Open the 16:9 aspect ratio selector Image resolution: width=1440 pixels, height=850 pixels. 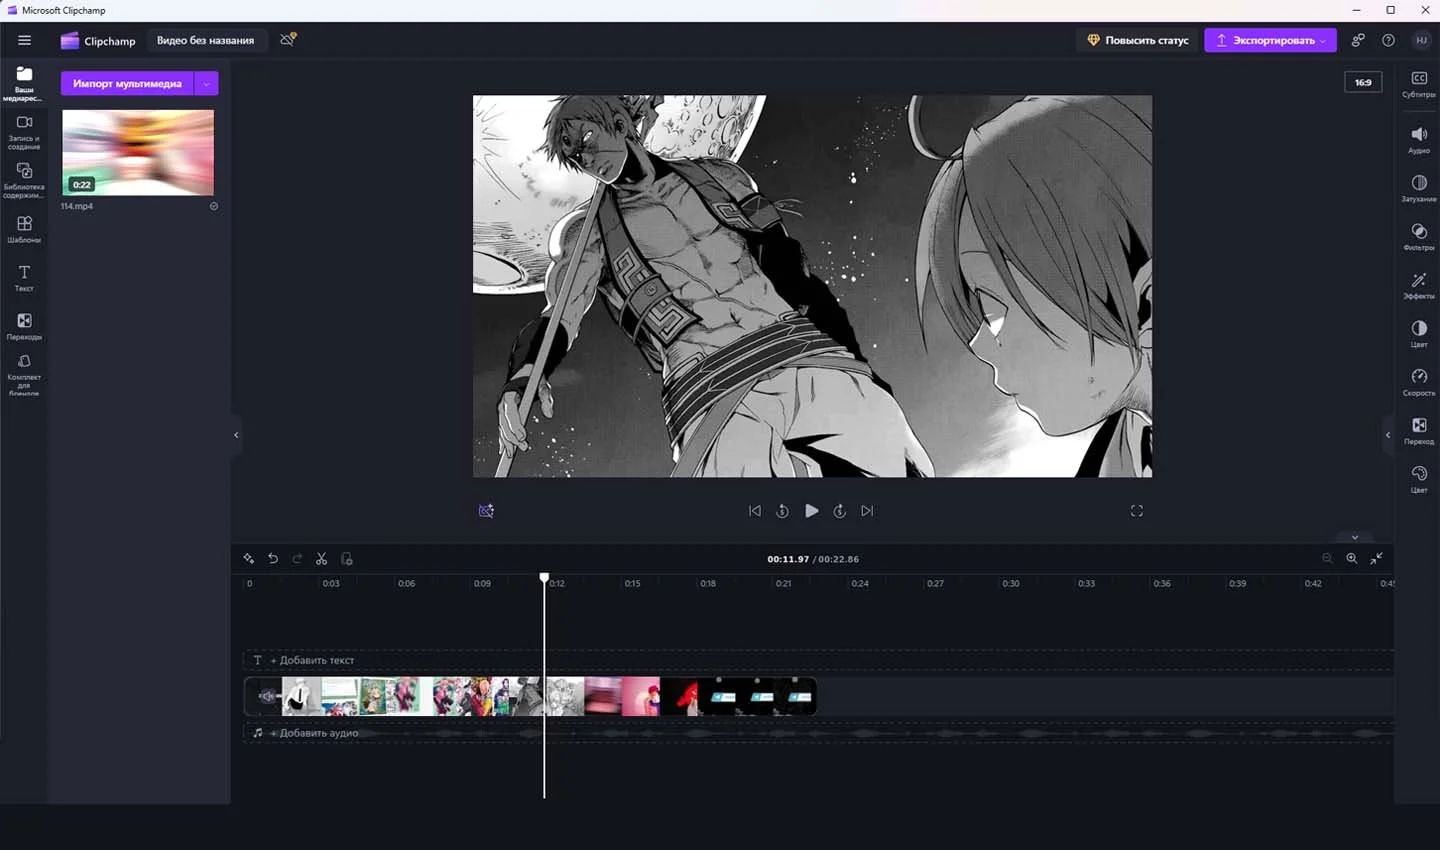click(1363, 82)
